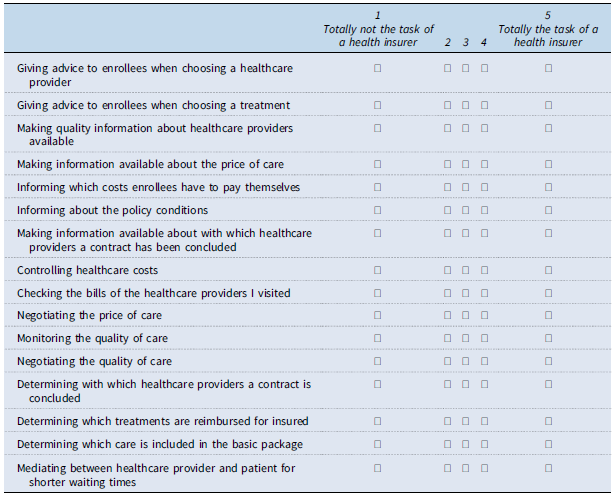Mark 2 for 'Checking the bills' row

pyautogui.click(x=448, y=293)
